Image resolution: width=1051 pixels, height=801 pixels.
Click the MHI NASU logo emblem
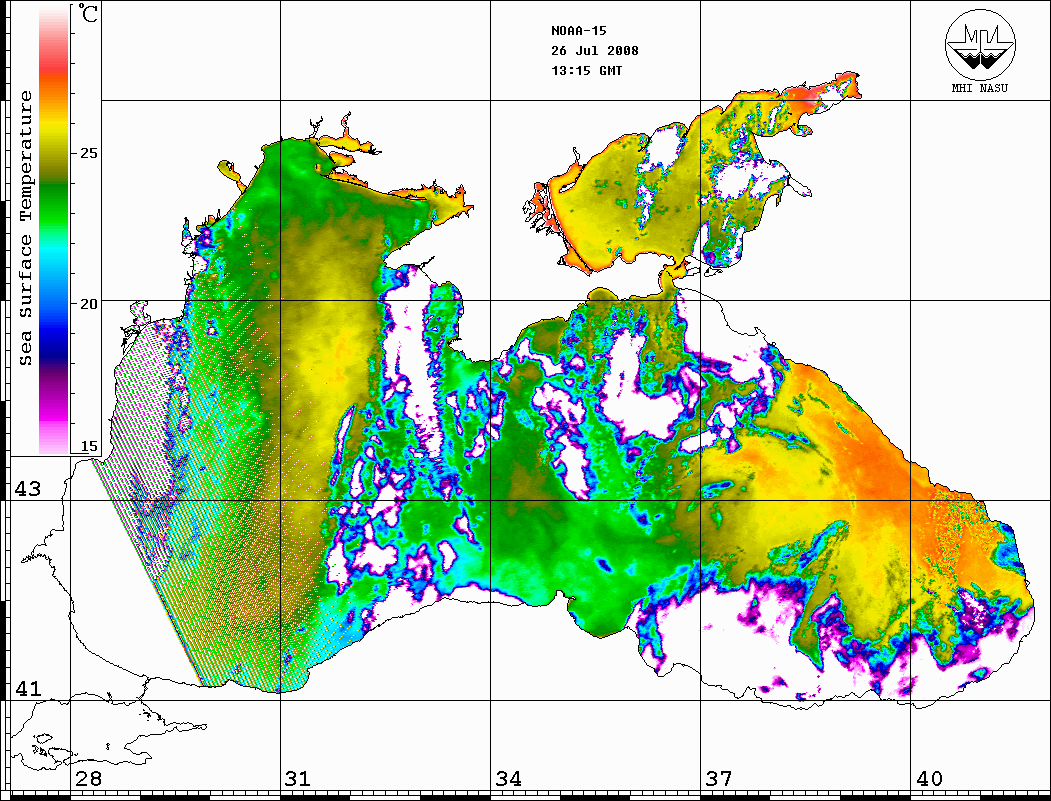click(980, 44)
